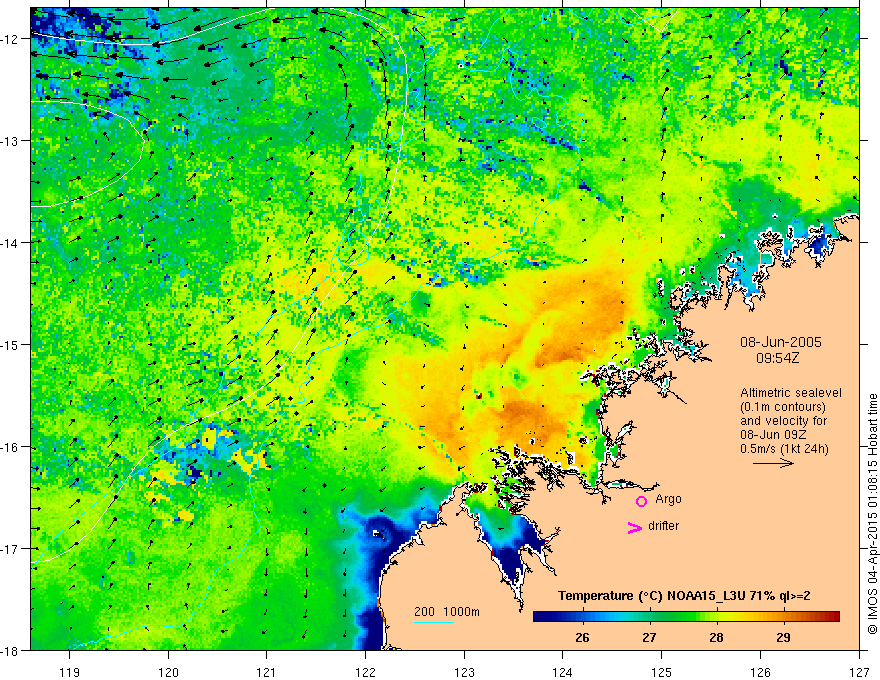This screenshot has height=680, width=880.
Task: Click longitude label 127 on bottom axis
Action: (x=859, y=672)
